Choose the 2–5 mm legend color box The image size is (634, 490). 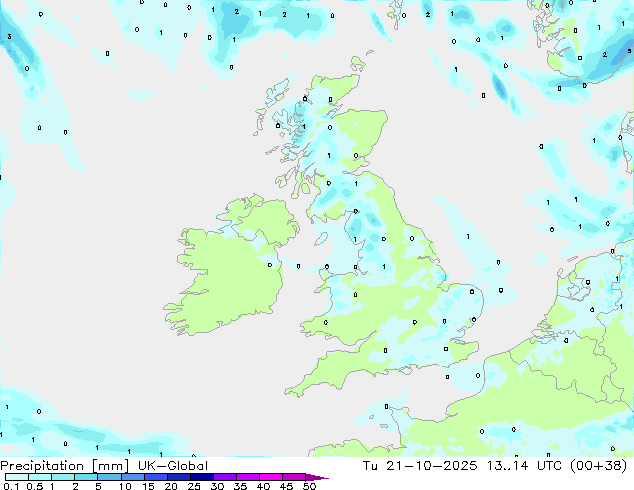pyautogui.click(x=86, y=477)
